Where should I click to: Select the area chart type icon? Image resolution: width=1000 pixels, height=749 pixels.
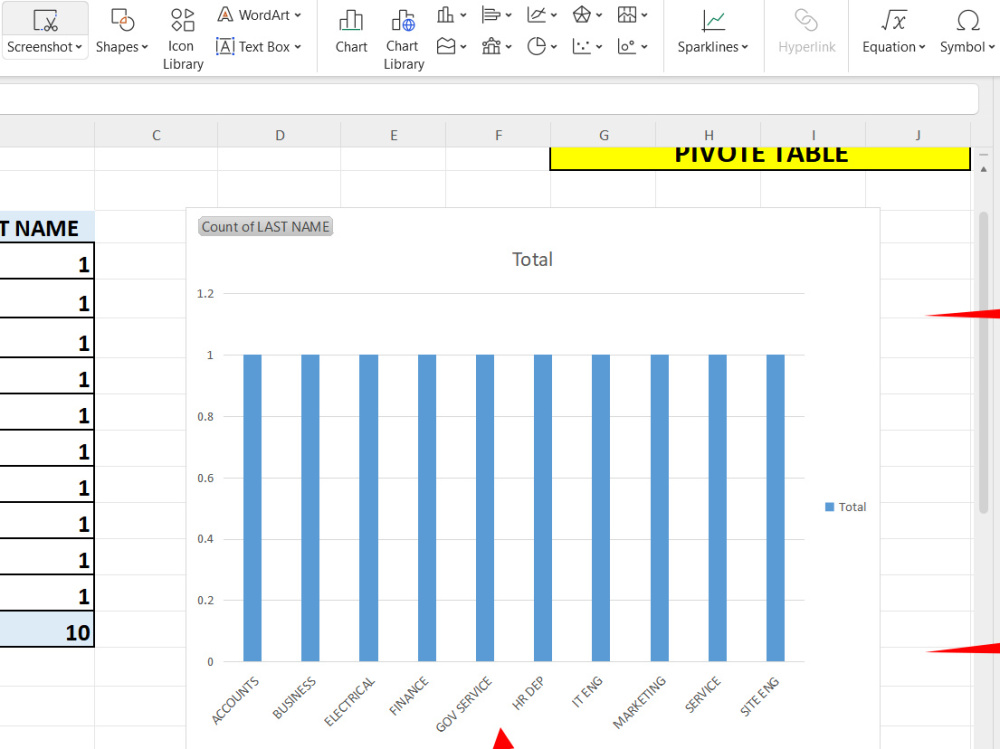pos(446,46)
